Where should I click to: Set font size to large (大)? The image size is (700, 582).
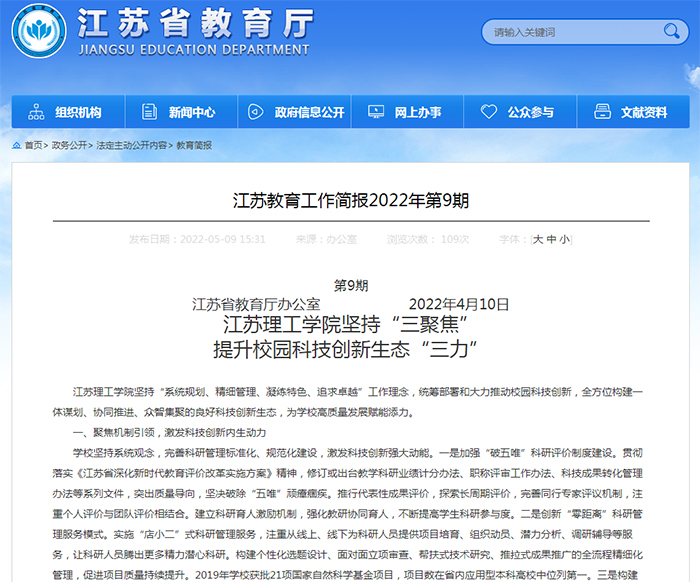coord(538,240)
